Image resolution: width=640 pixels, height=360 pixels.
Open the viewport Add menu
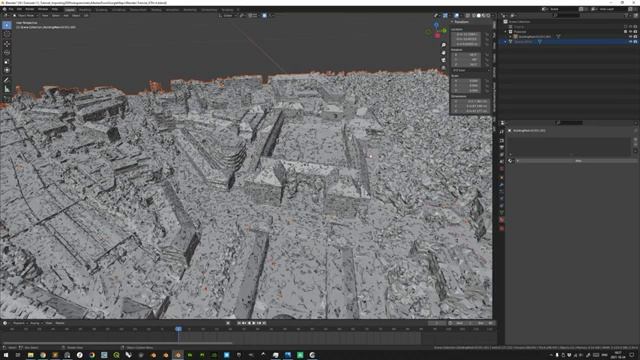[x=66, y=16]
